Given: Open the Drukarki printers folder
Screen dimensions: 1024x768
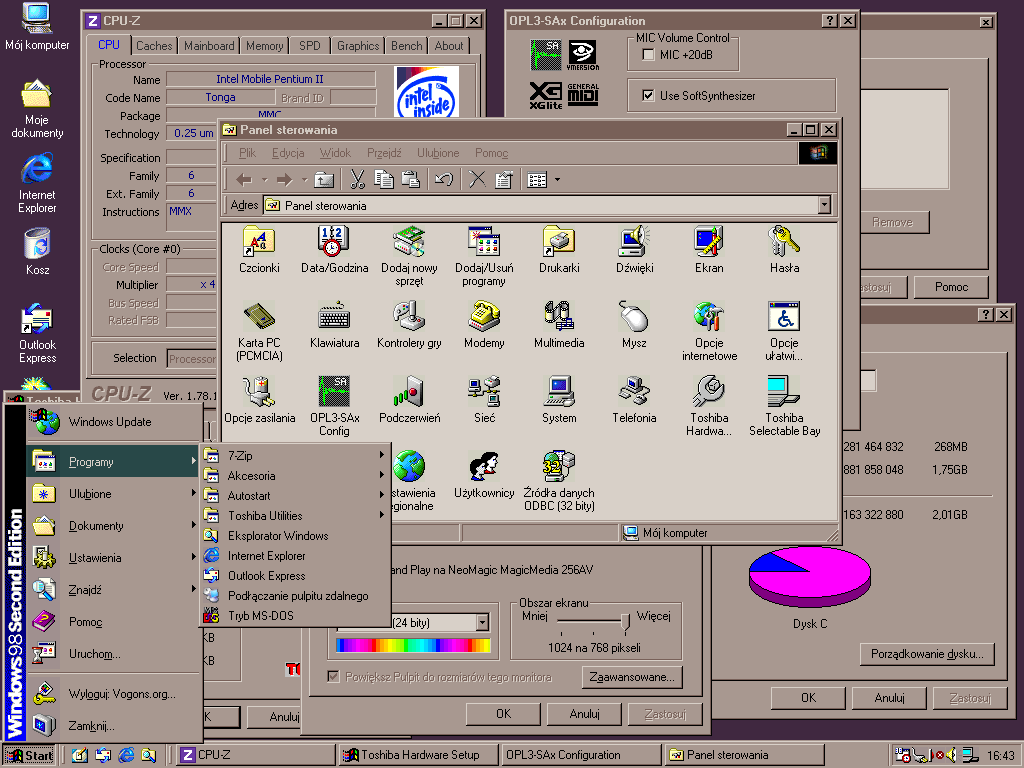Looking at the screenshot, I should [559, 242].
